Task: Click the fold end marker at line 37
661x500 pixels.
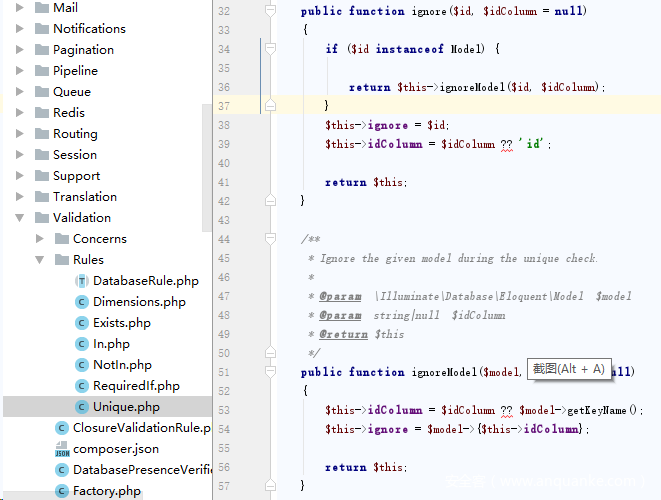Action: coord(270,105)
